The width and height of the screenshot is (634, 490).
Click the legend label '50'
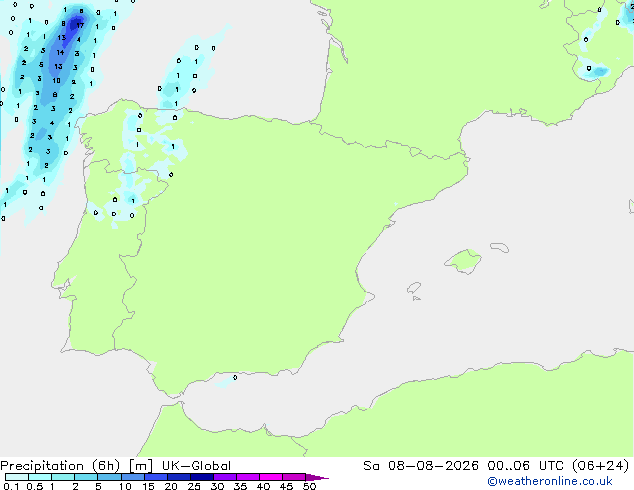pyautogui.click(x=309, y=486)
